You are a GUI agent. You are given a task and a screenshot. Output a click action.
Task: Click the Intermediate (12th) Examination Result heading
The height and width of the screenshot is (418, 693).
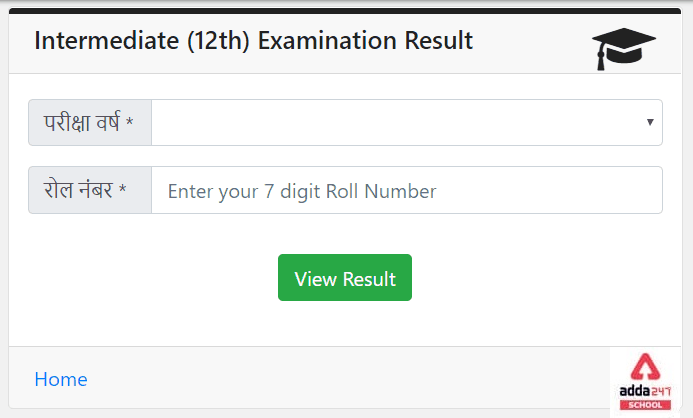click(253, 41)
